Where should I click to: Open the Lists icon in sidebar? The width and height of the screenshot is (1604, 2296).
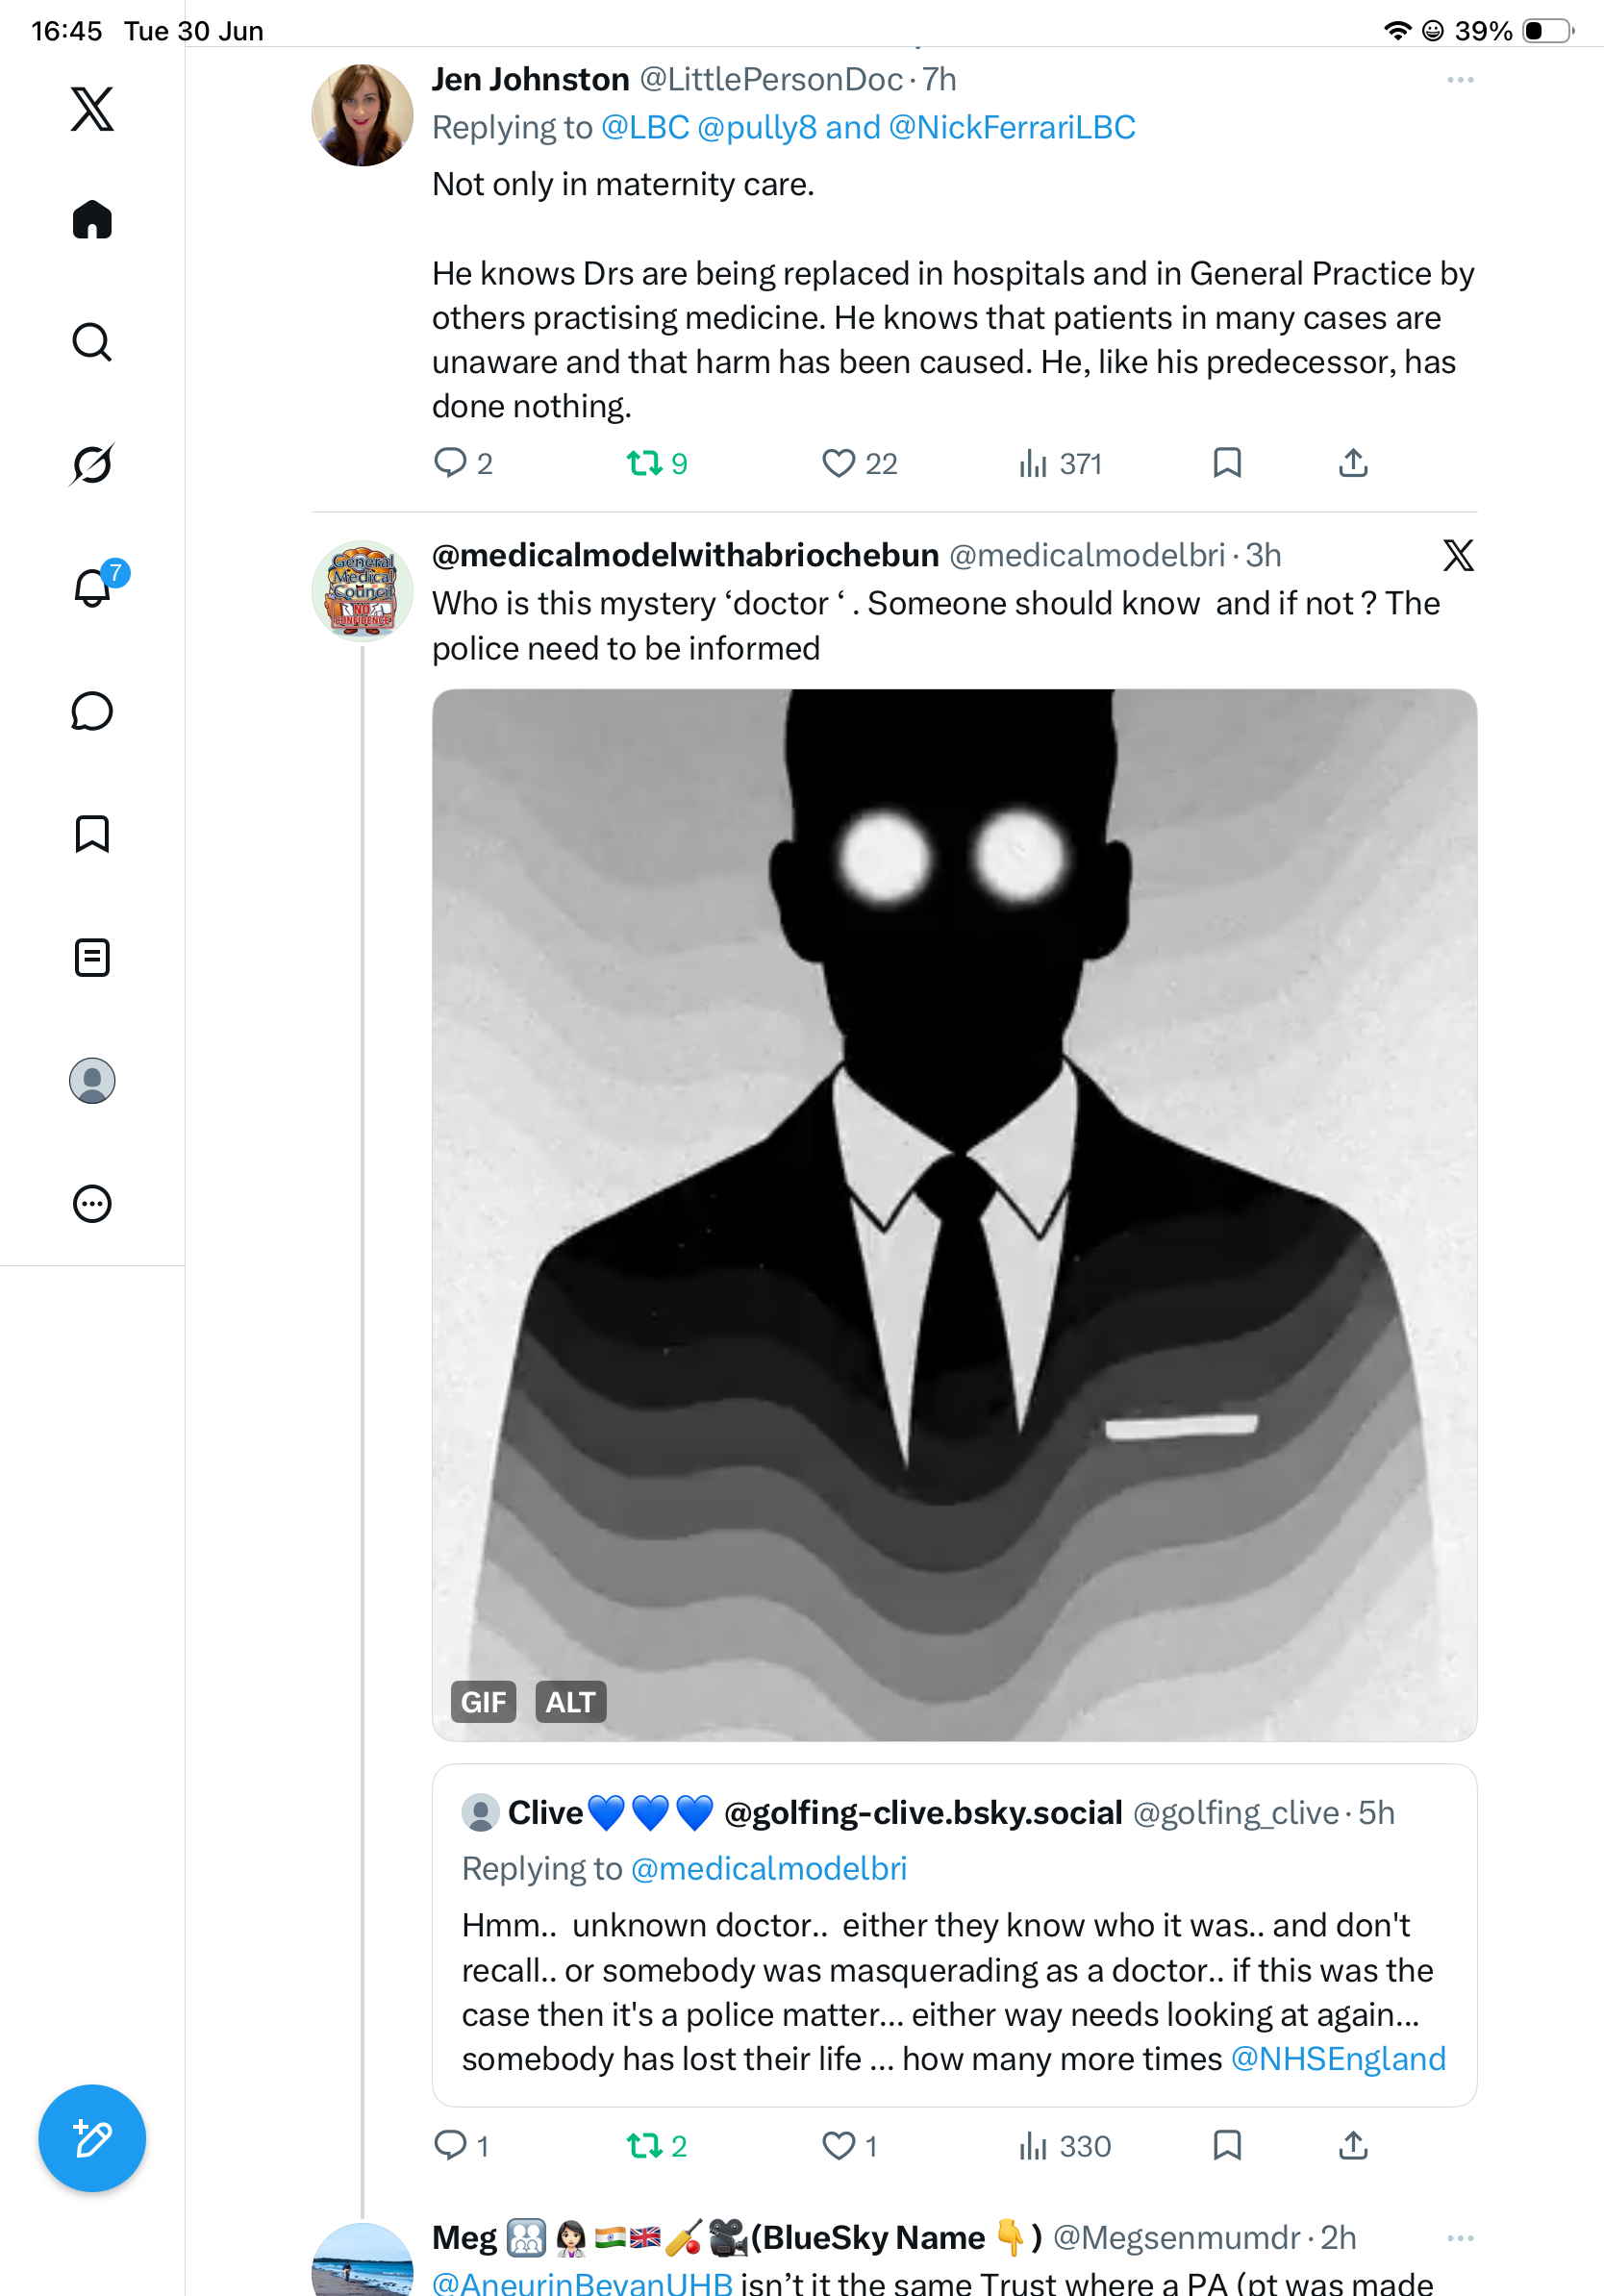[x=92, y=957]
